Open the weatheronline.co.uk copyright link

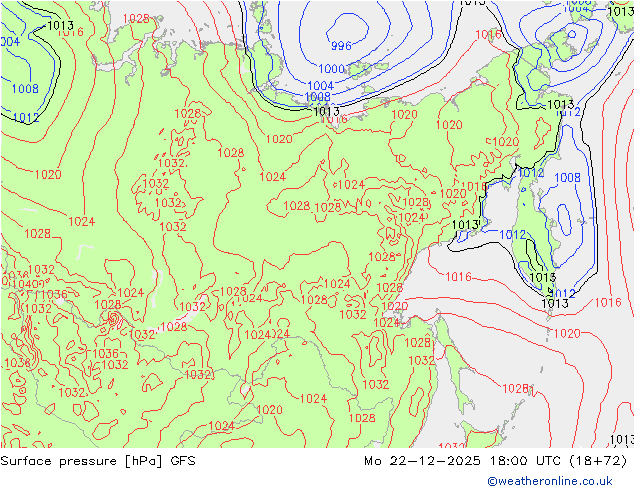pos(550,481)
